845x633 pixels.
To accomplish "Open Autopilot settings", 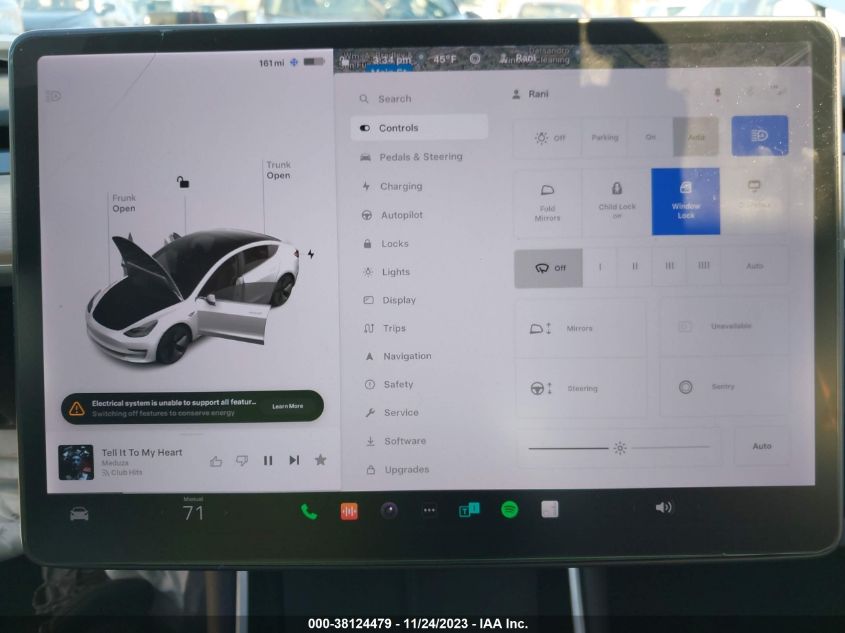I will coord(392,215).
